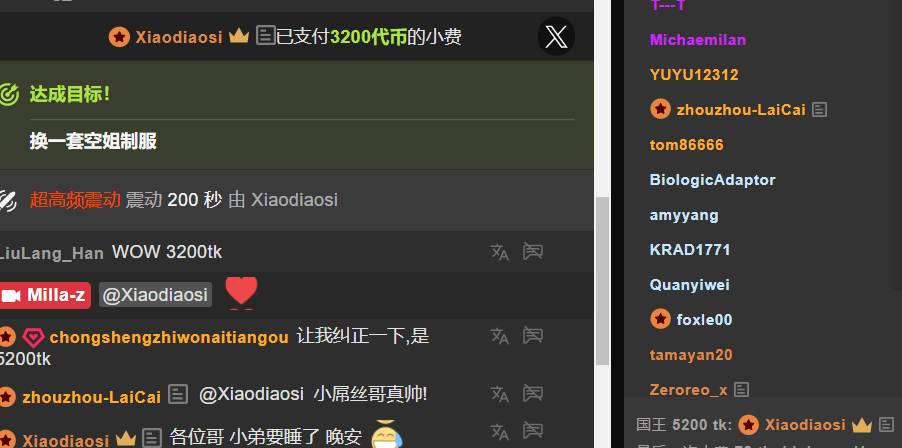Viewport: 902px width, 448px height.
Task: Translate LiuLang_Han's WOW 3200tk message
Action: pos(499,252)
